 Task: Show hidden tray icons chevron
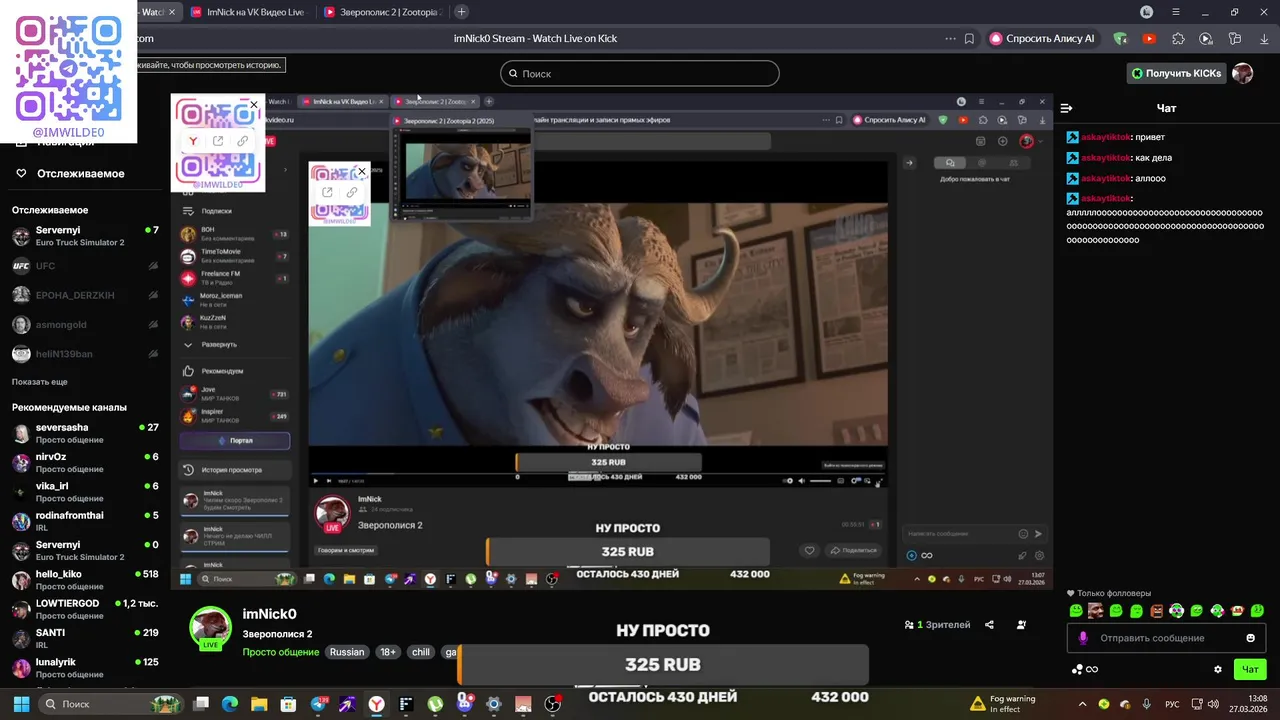(x=1082, y=704)
